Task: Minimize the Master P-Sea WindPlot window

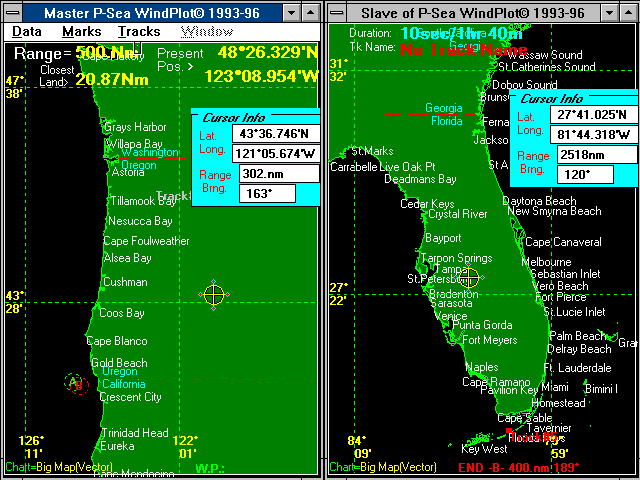Action: 291,13
